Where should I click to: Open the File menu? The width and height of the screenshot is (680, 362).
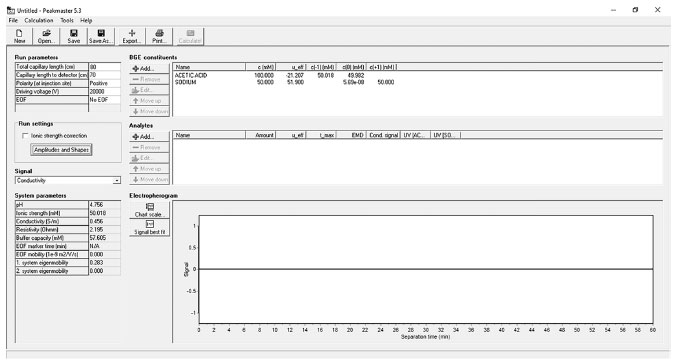[x=13, y=20]
